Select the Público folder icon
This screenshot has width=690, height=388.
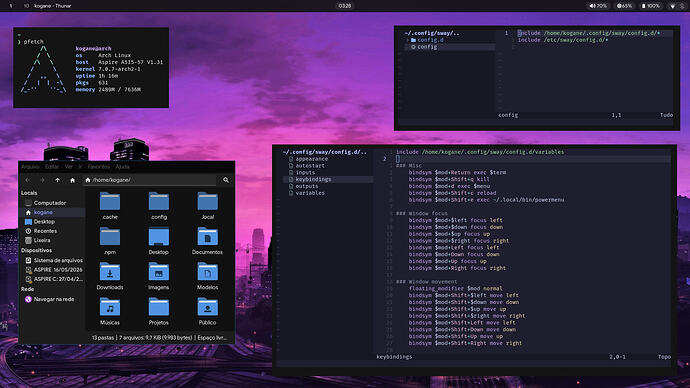(208, 307)
